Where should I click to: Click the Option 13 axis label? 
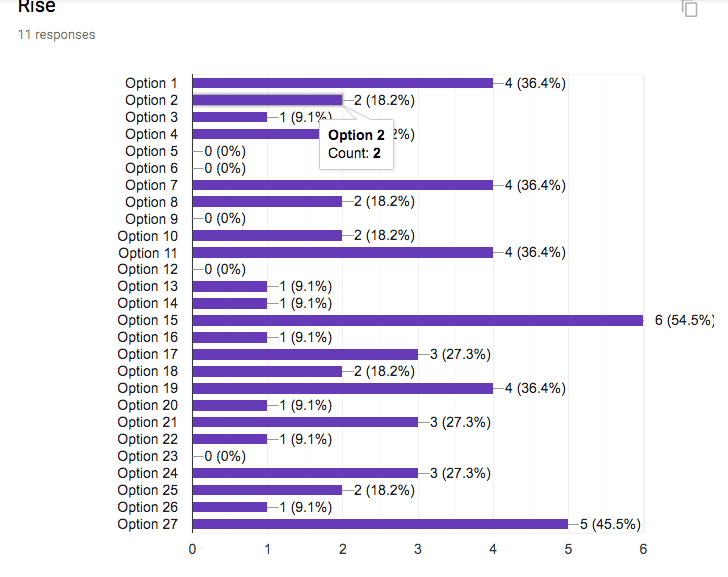click(148, 286)
